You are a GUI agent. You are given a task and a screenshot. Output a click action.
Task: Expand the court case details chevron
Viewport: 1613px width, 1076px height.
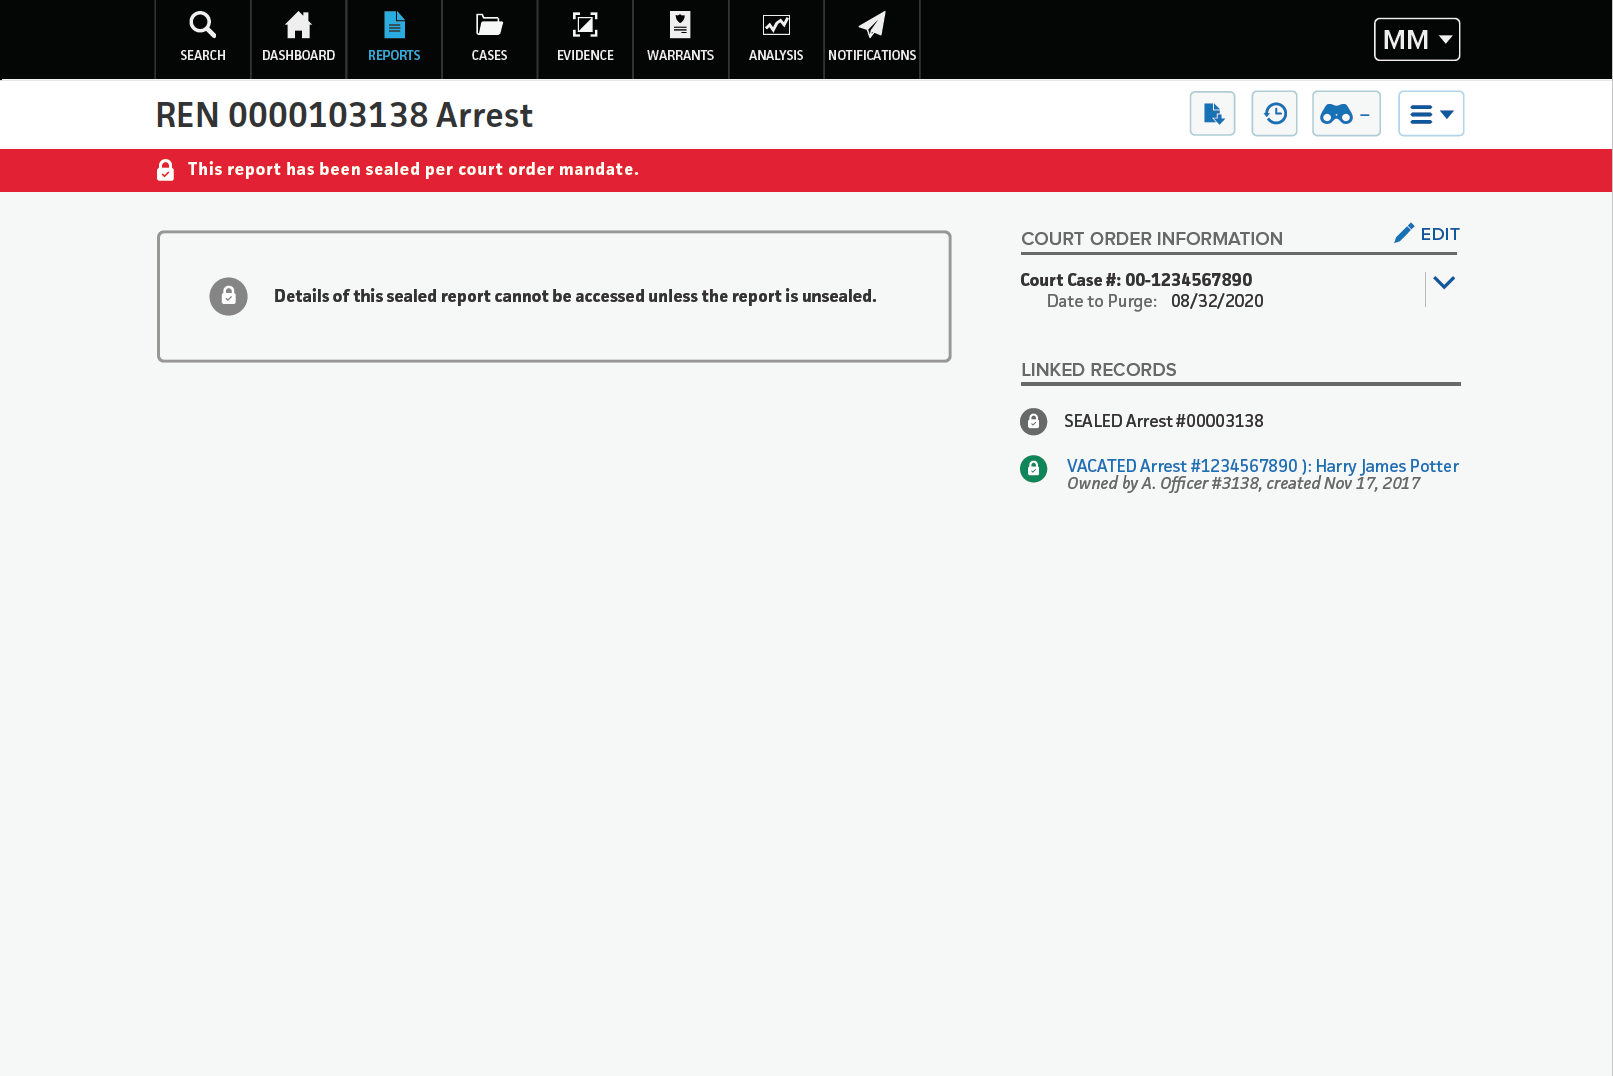[x=1443, y=283]
